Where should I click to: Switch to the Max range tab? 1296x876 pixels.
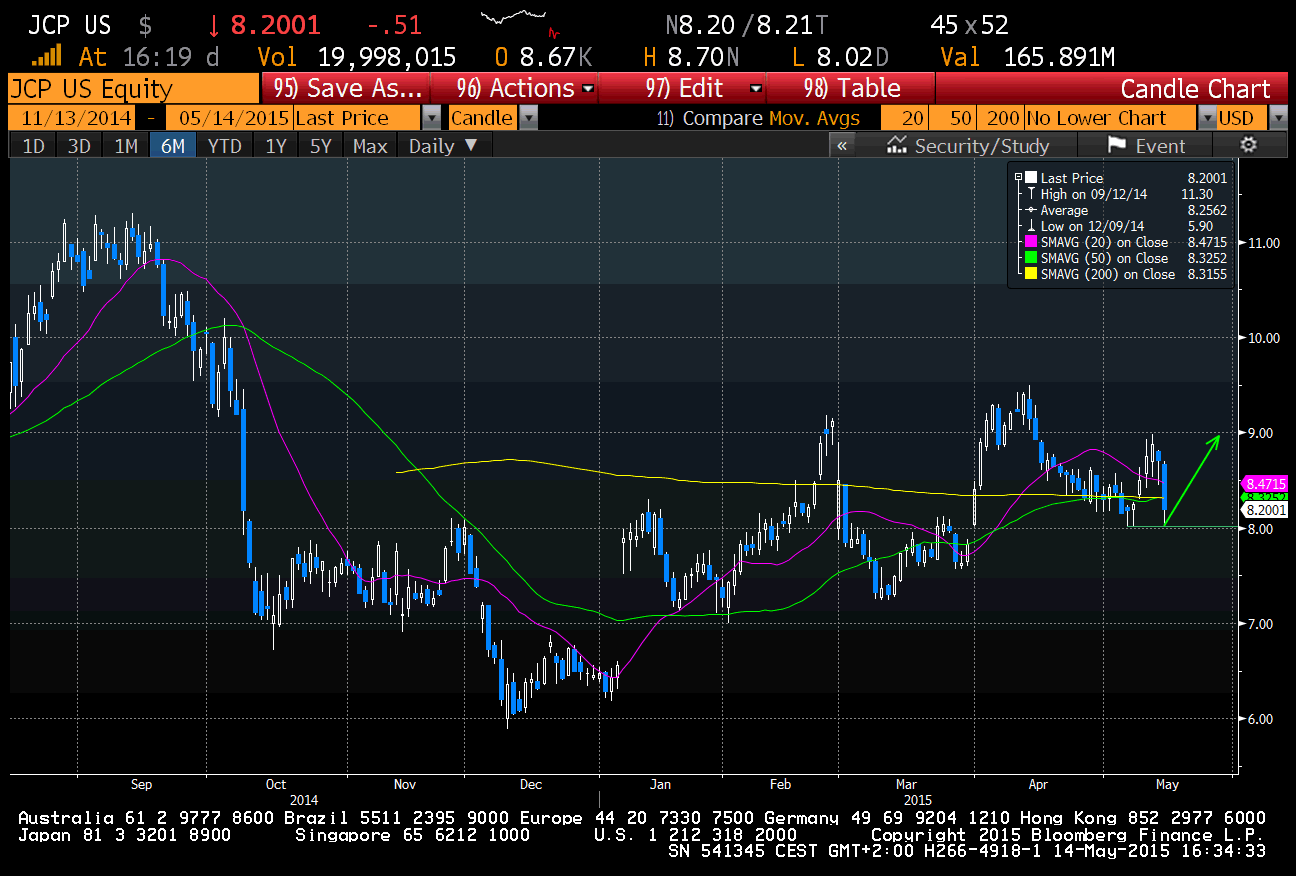tap(370, 146)
